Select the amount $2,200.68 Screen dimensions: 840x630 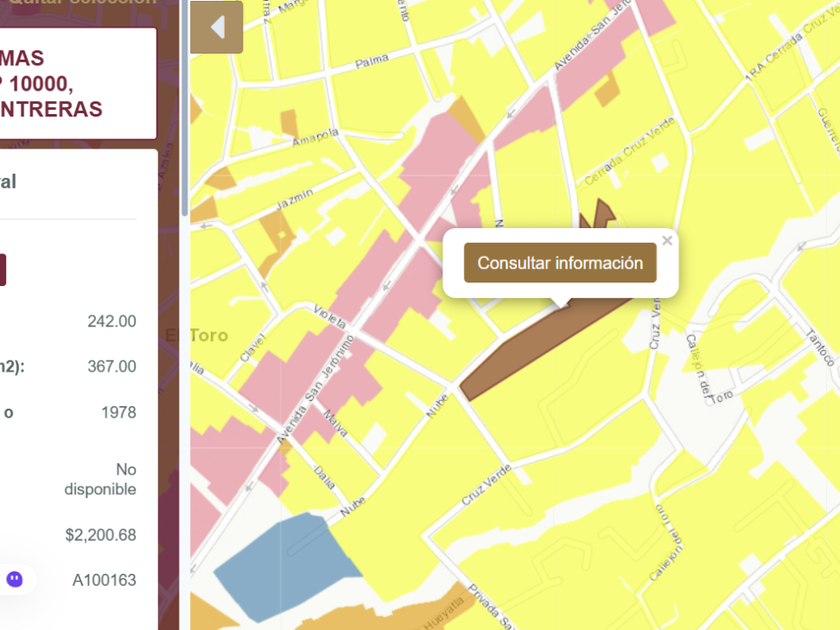pos(101,535)
